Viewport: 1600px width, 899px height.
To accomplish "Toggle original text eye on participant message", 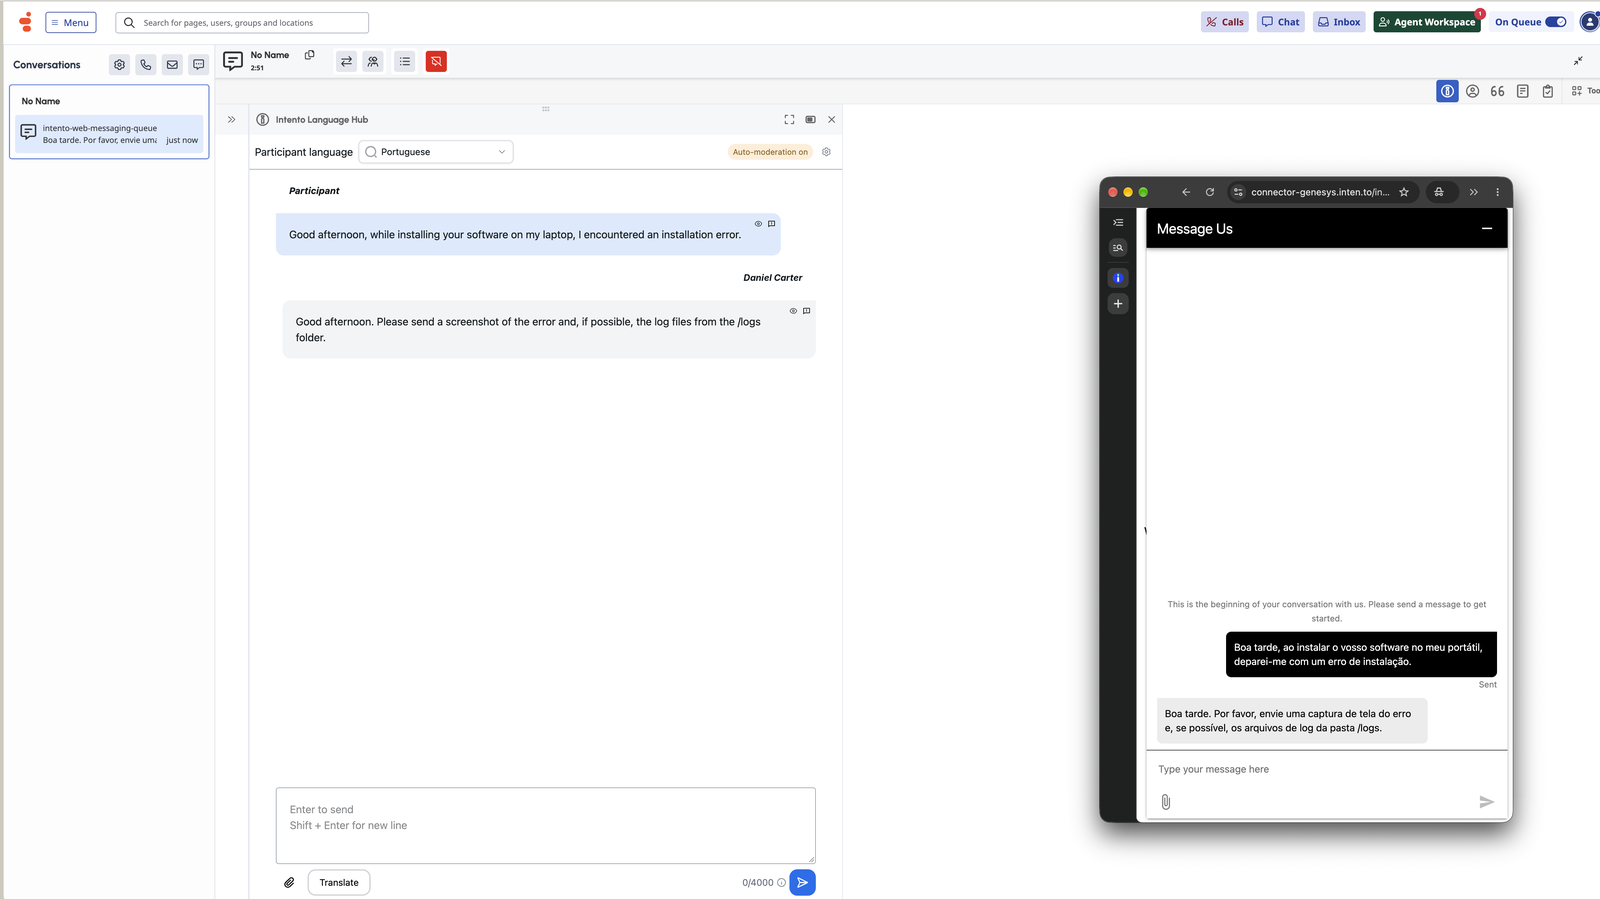I will (x=758, y=224).
